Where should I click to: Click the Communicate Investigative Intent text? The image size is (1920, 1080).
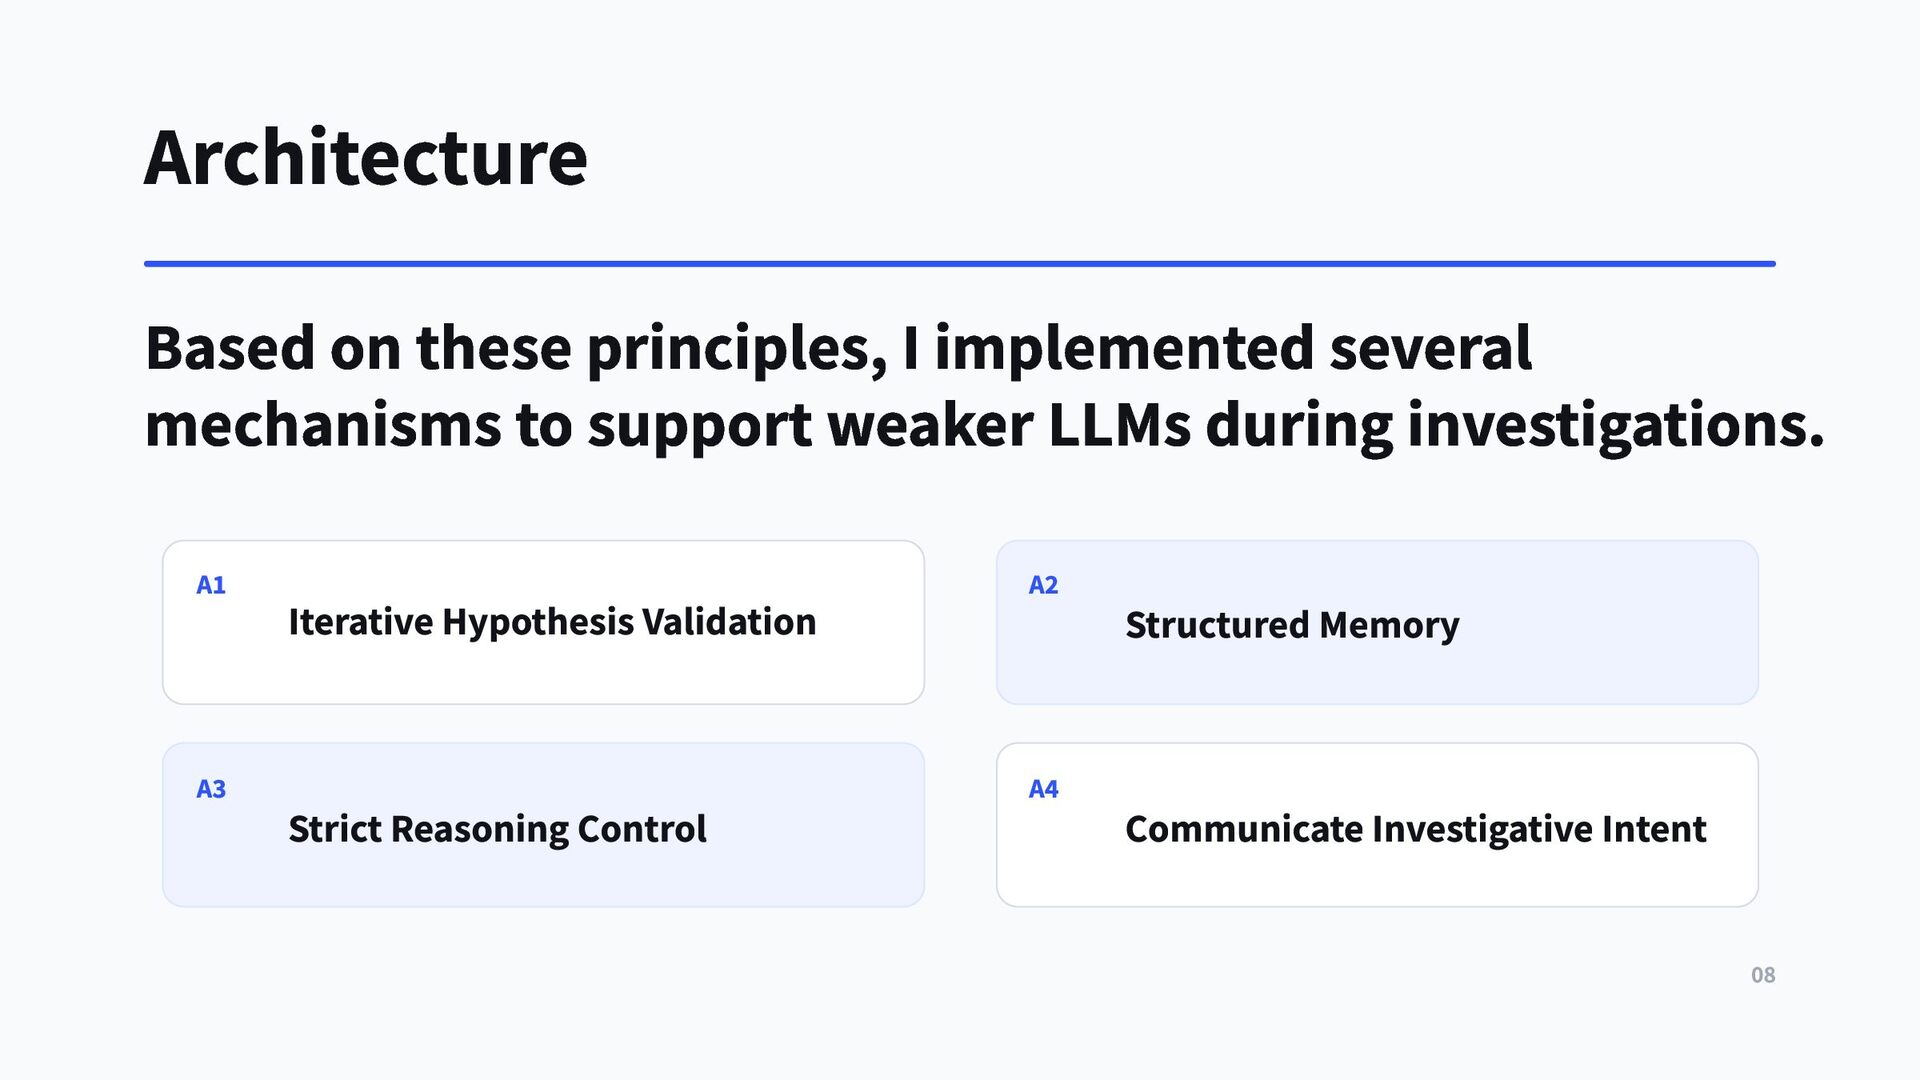(x=1415, y=829)
